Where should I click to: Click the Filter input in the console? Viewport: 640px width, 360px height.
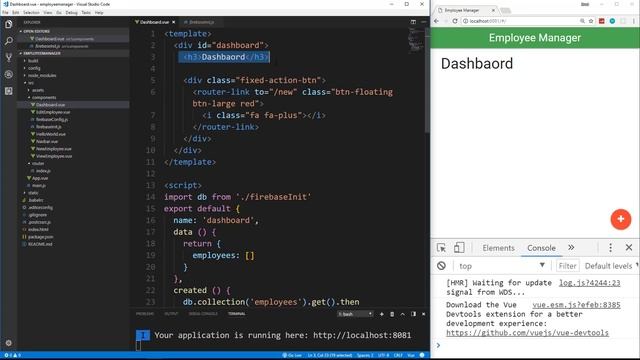pyautogui.click(x=567, y=266)
